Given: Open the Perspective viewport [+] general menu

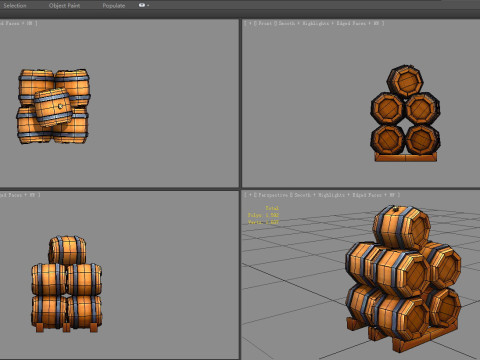Looking at the screenshot, I should coord(249,195).
